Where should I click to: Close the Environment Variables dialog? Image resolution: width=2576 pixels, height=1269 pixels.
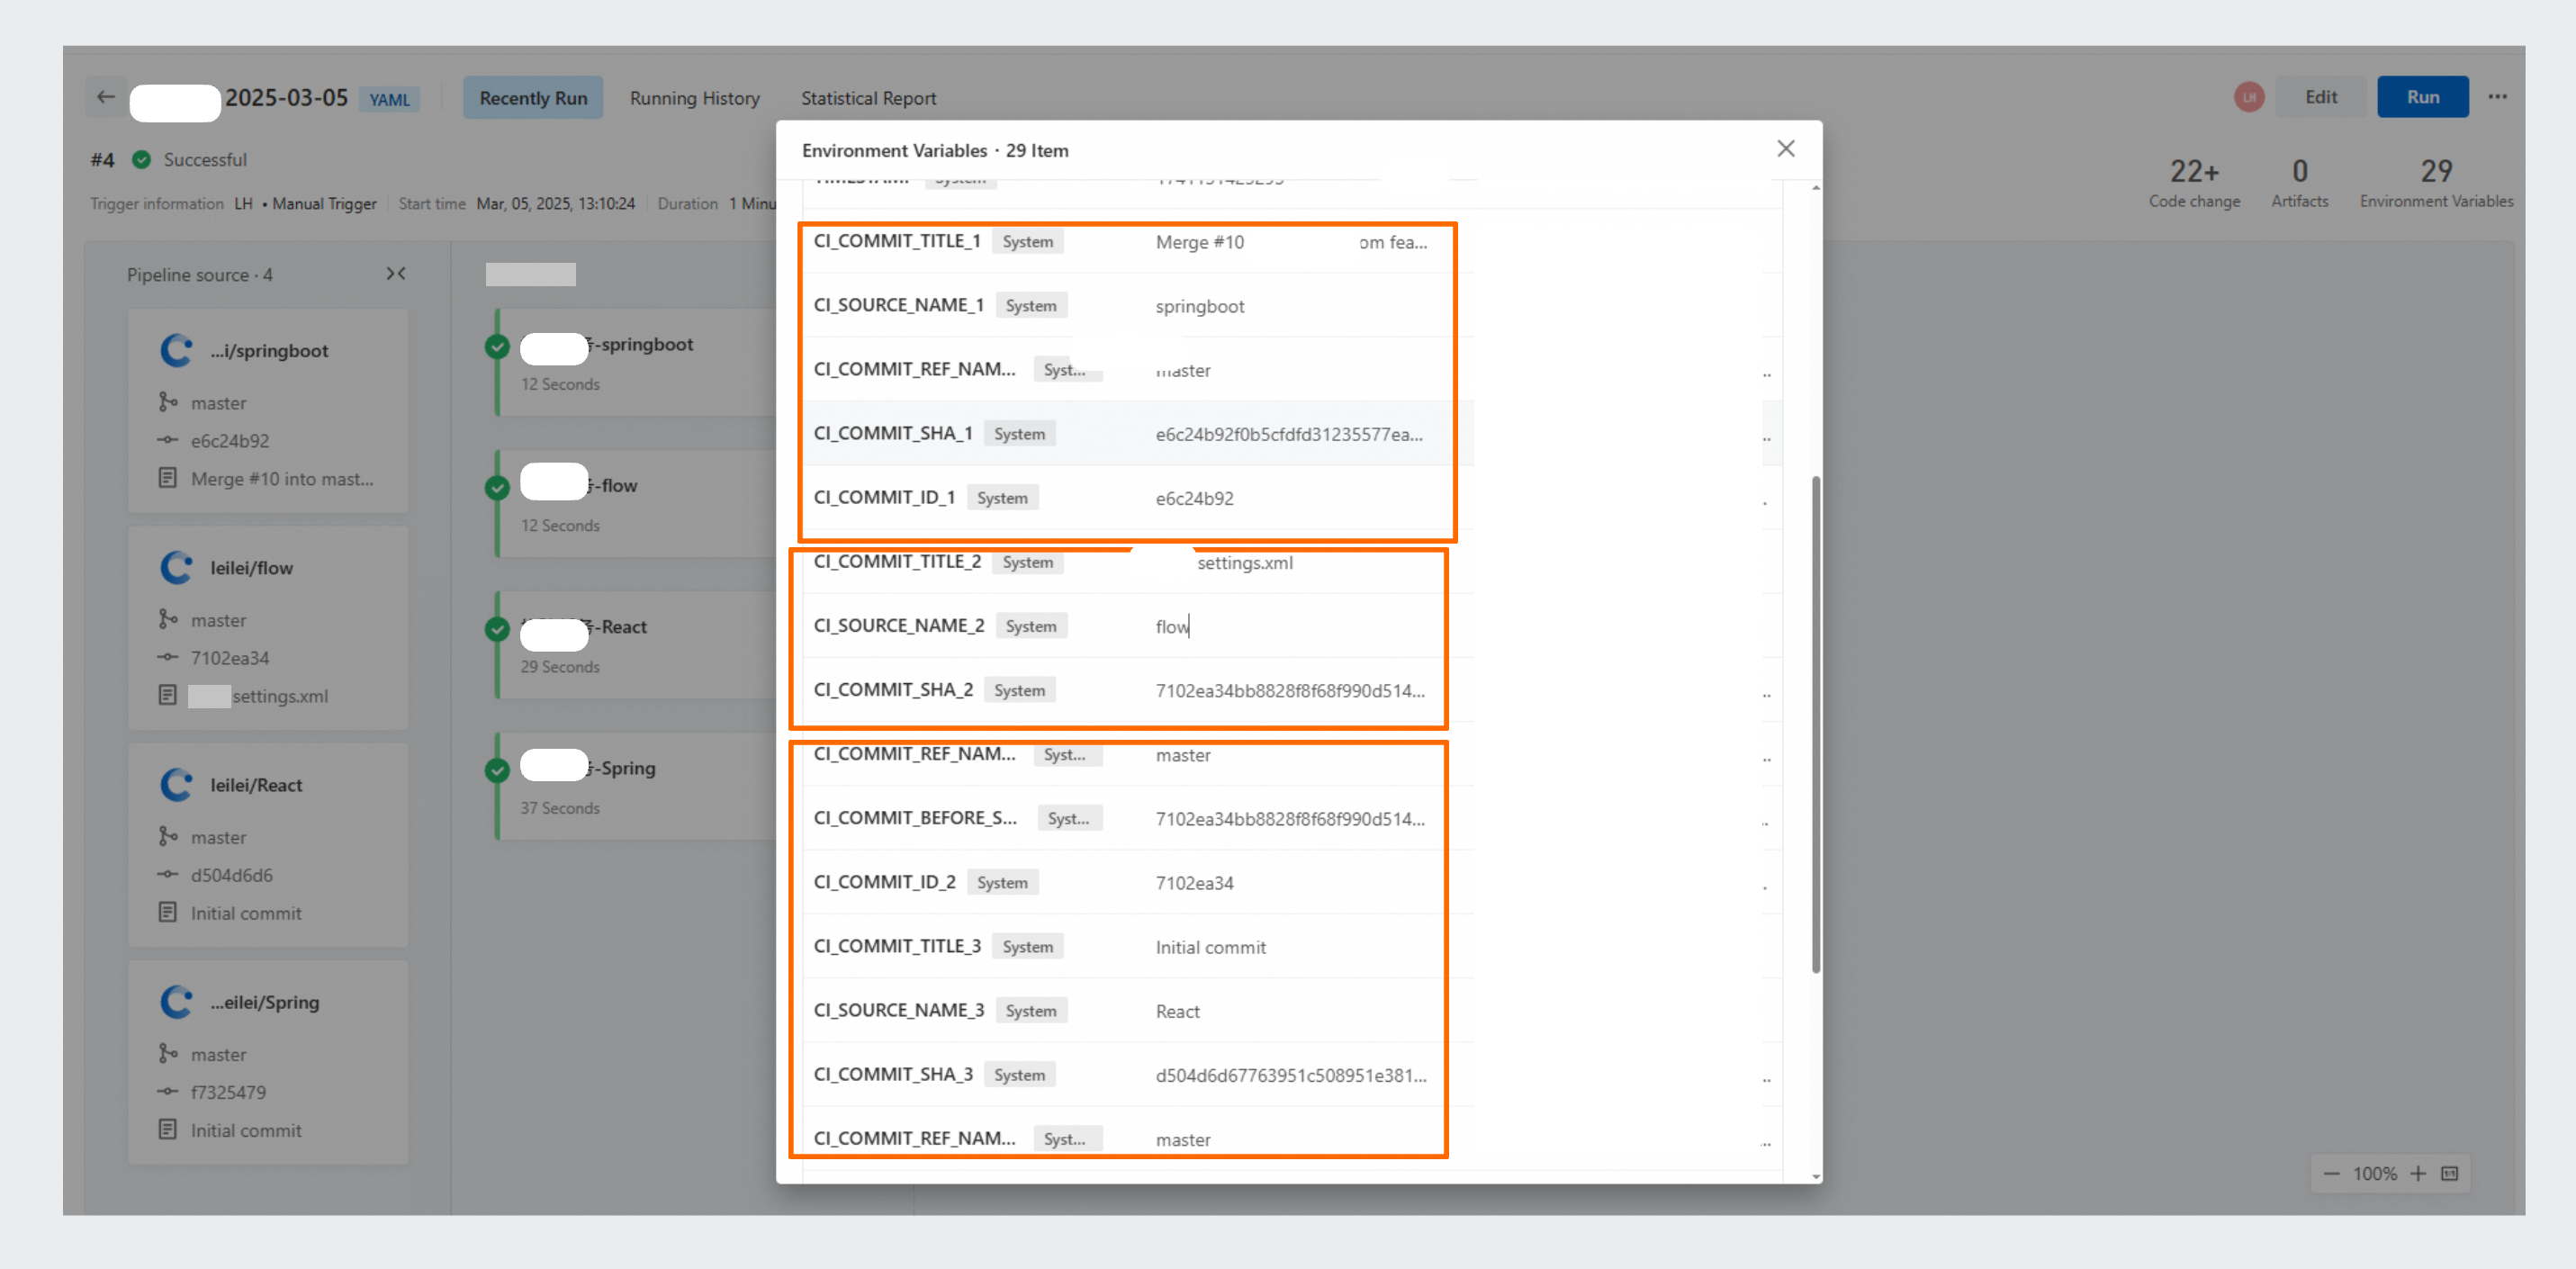[x=1785, y=149]
